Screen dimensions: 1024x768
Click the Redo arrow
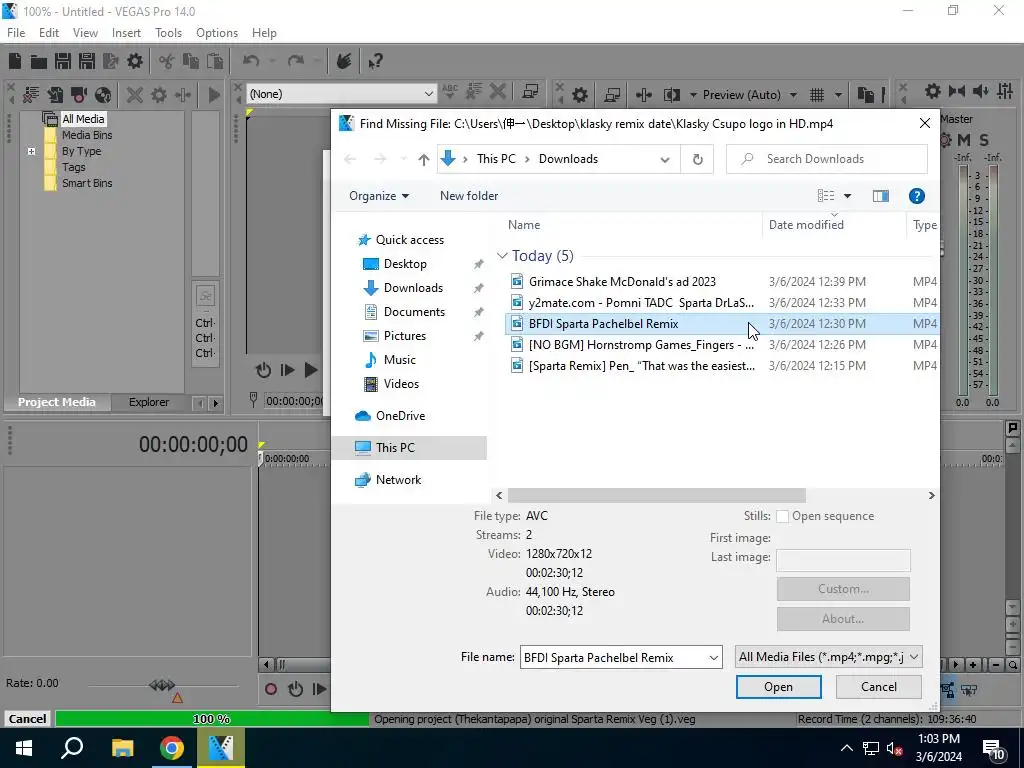click(x=296, y=61)
